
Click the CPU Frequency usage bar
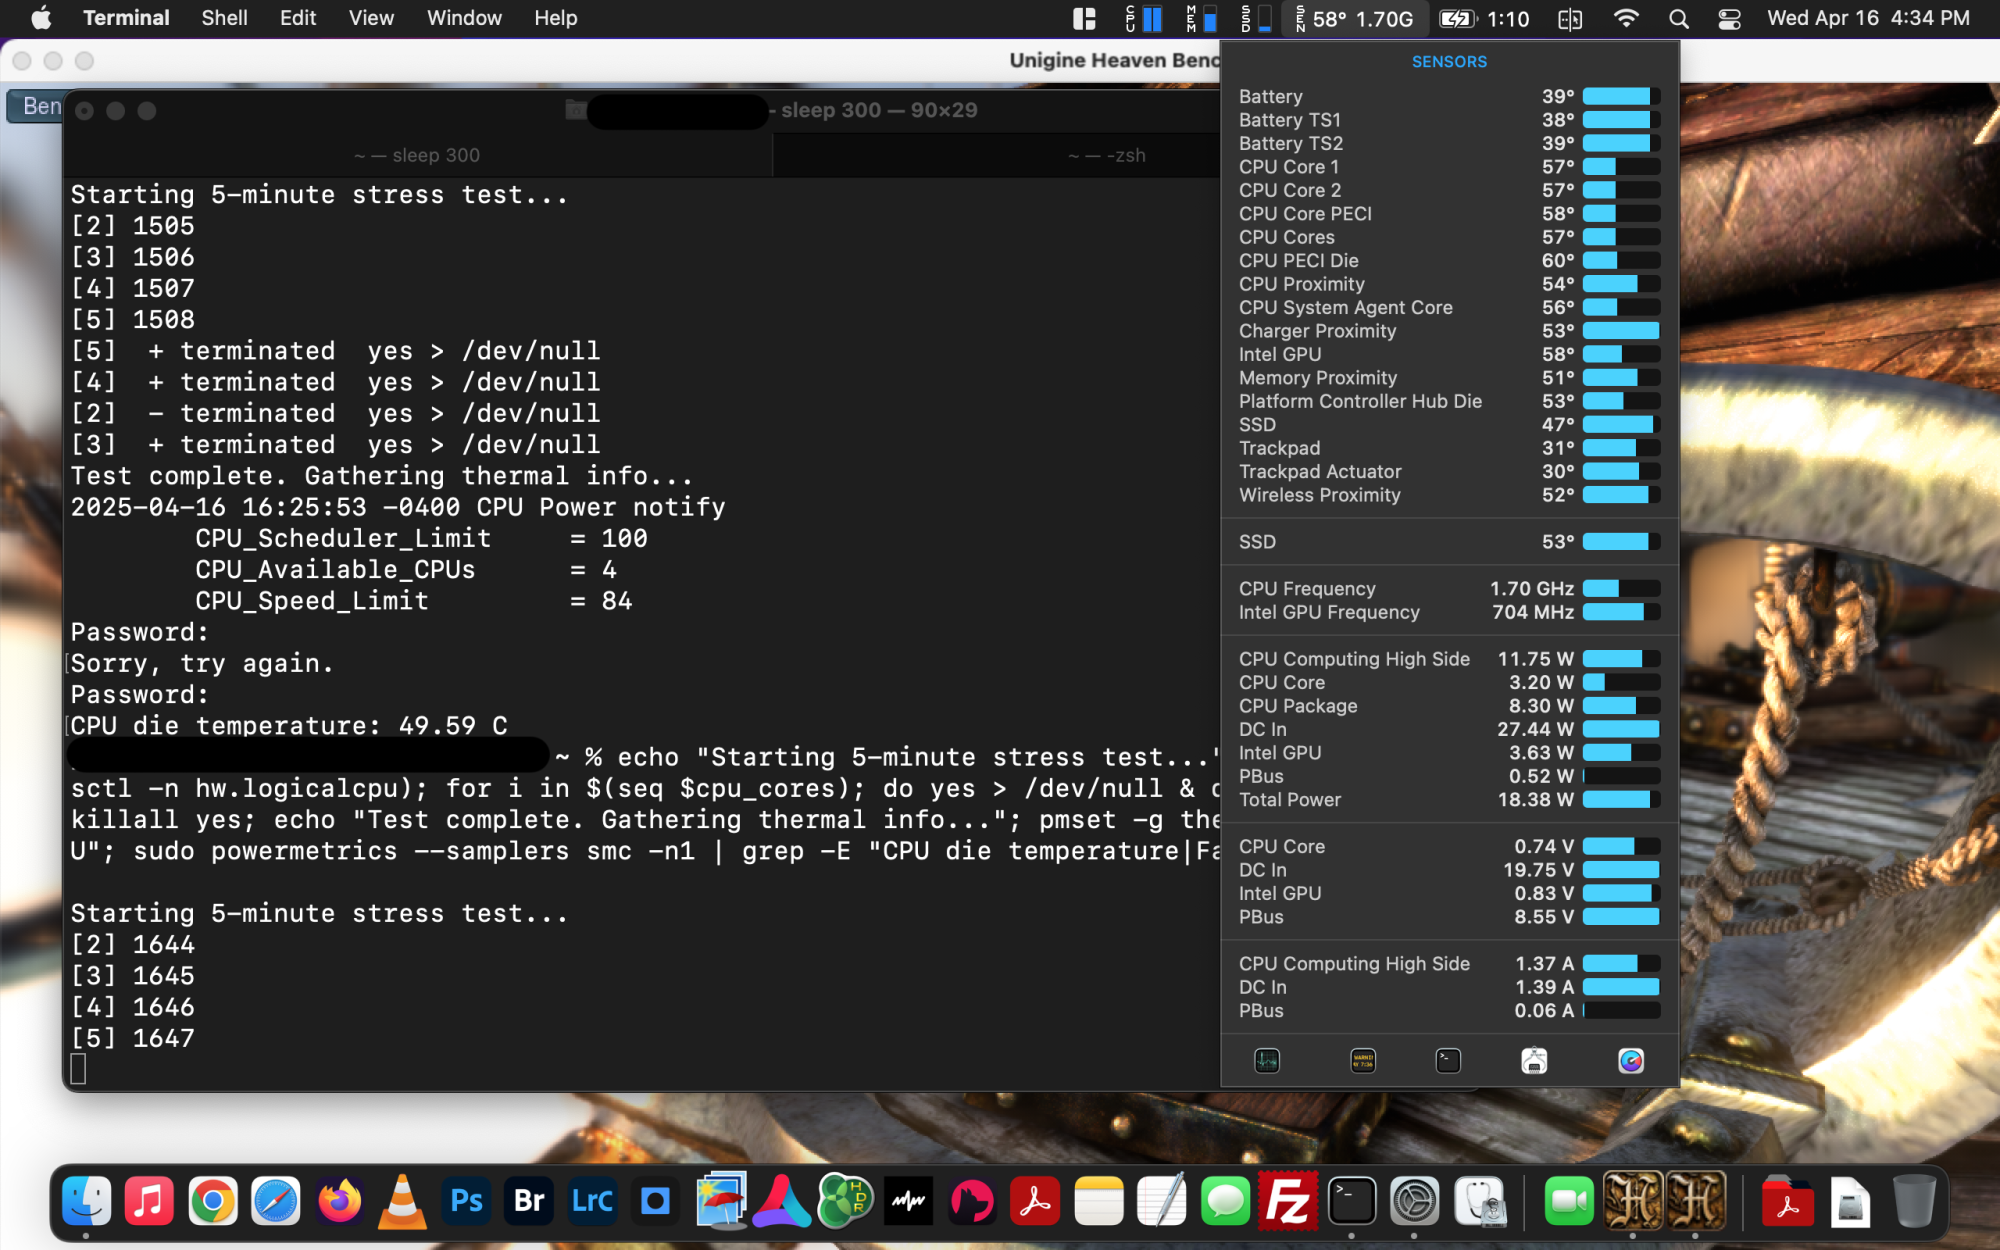1620,589
